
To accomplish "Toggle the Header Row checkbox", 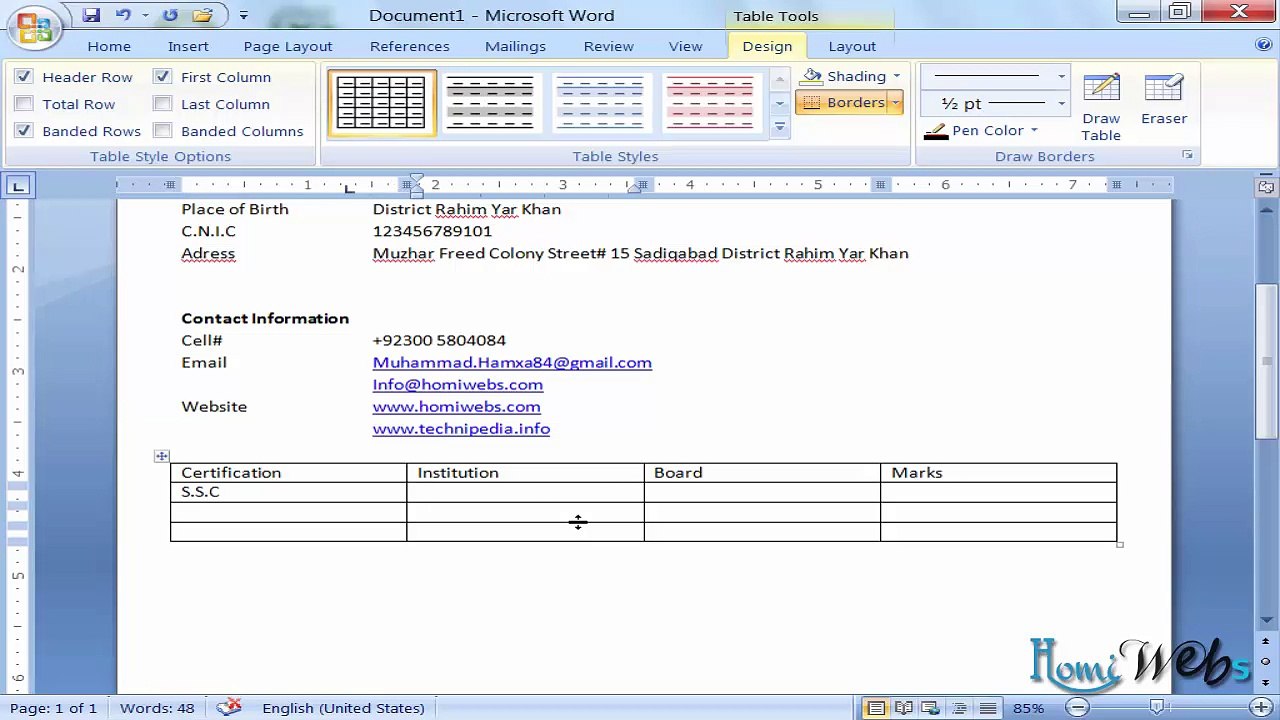I will 24,77.
